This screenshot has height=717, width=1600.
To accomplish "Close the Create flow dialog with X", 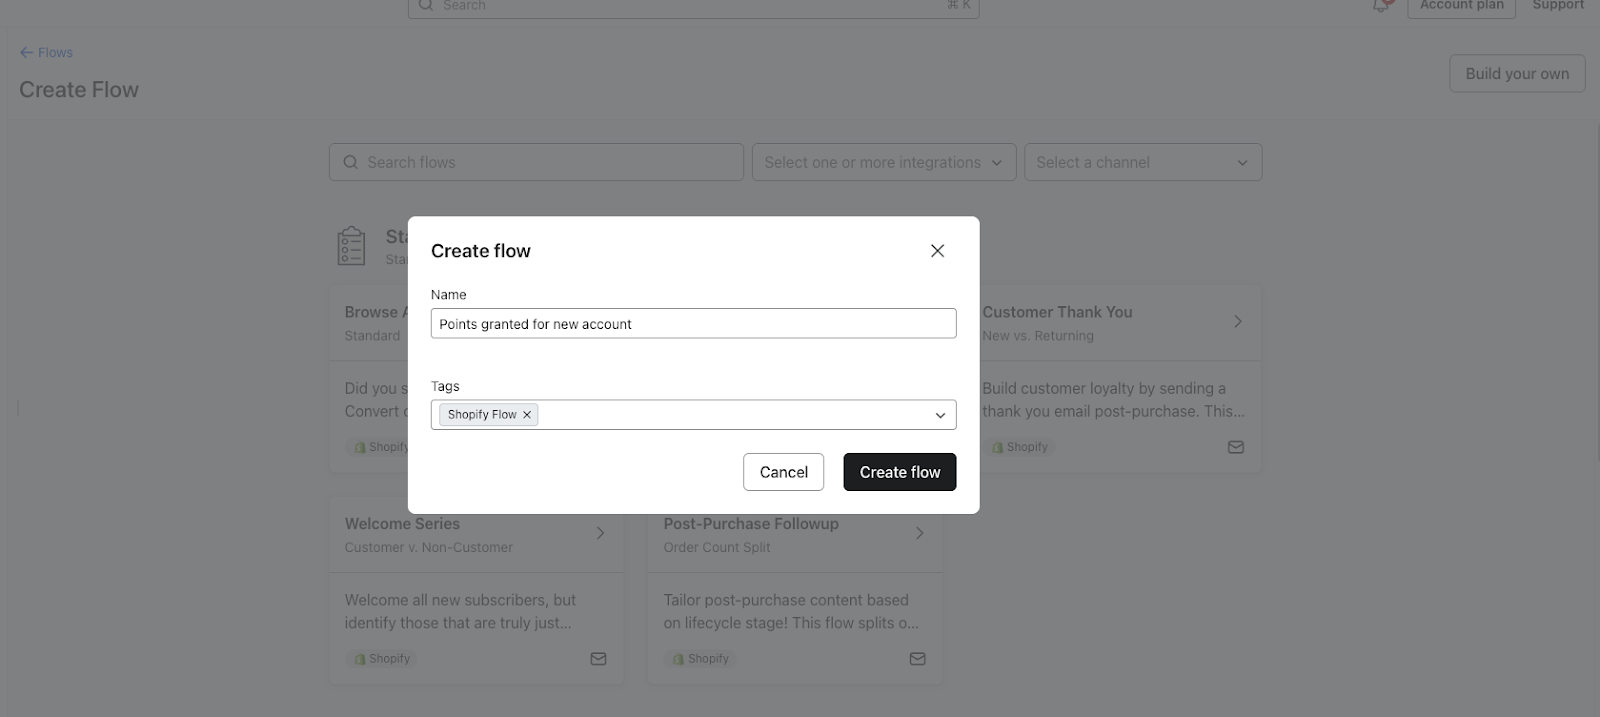I will 937,251.
